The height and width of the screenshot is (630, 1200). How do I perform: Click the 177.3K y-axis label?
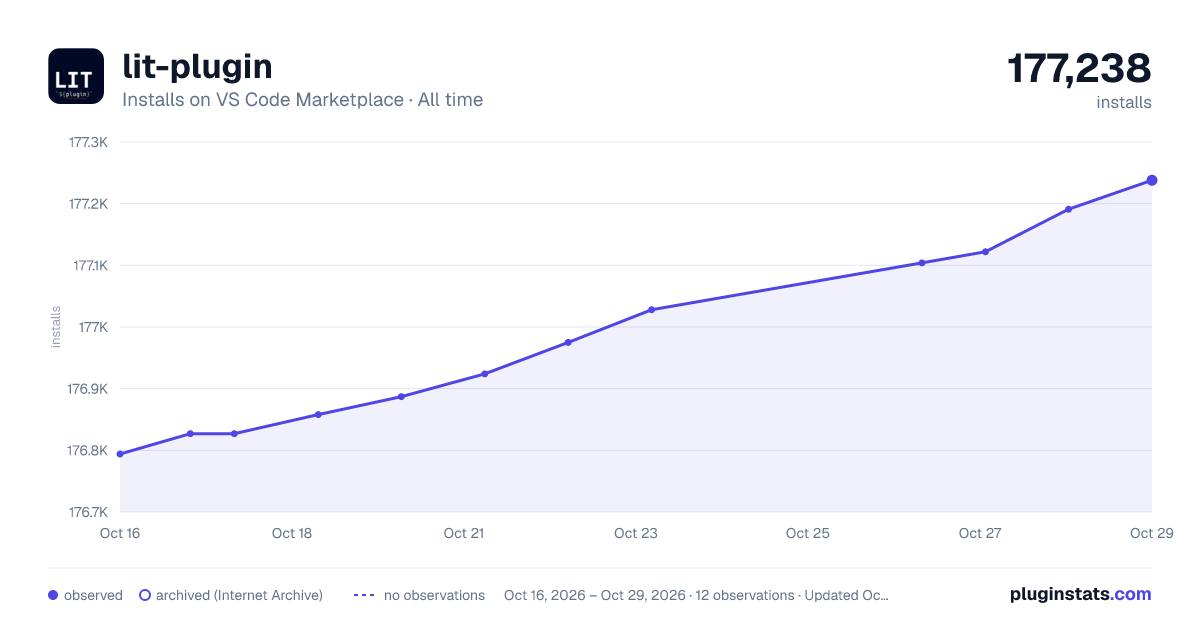(x=88, y=142)
